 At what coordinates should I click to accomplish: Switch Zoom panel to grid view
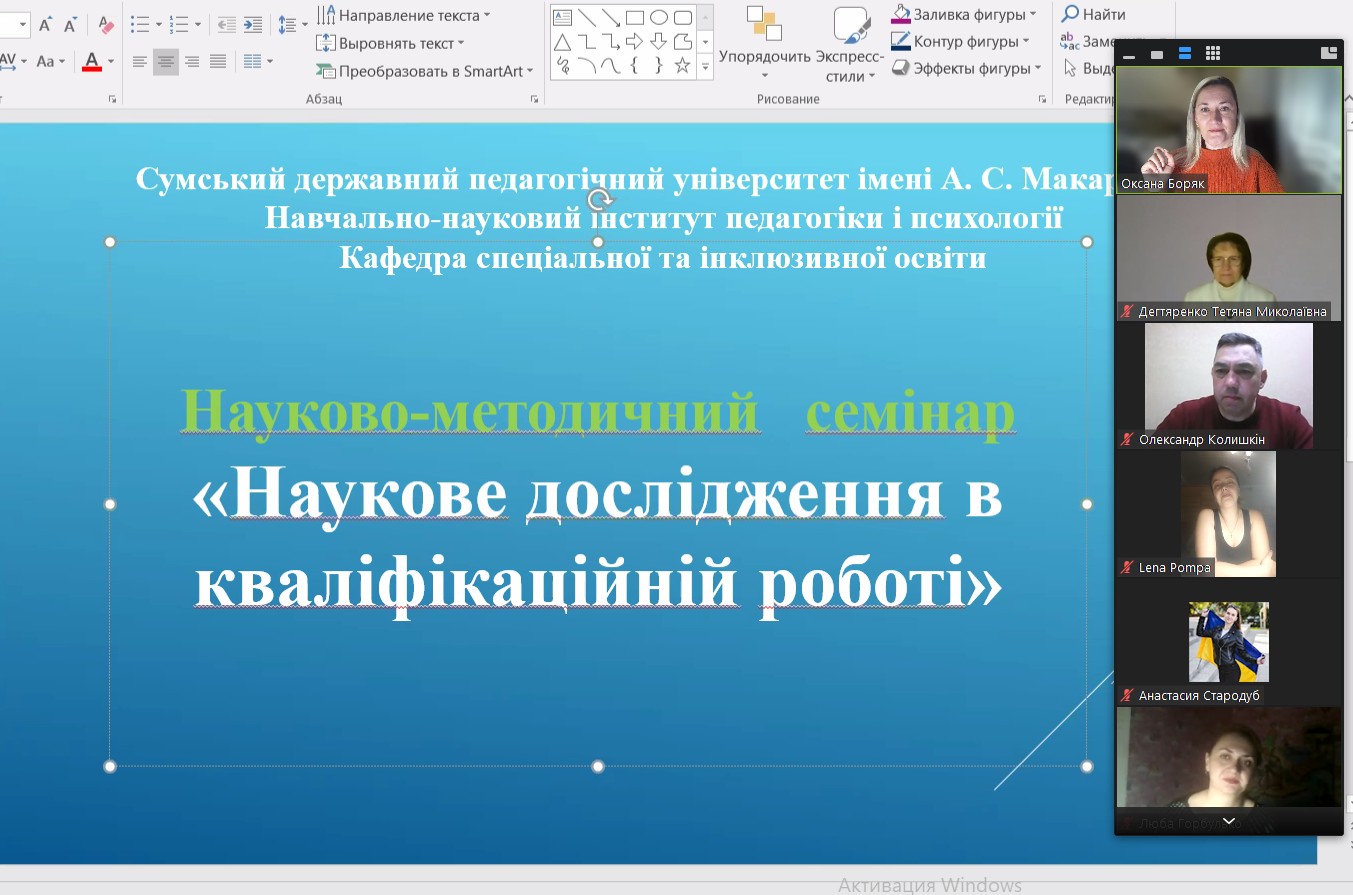[1213, 53]
